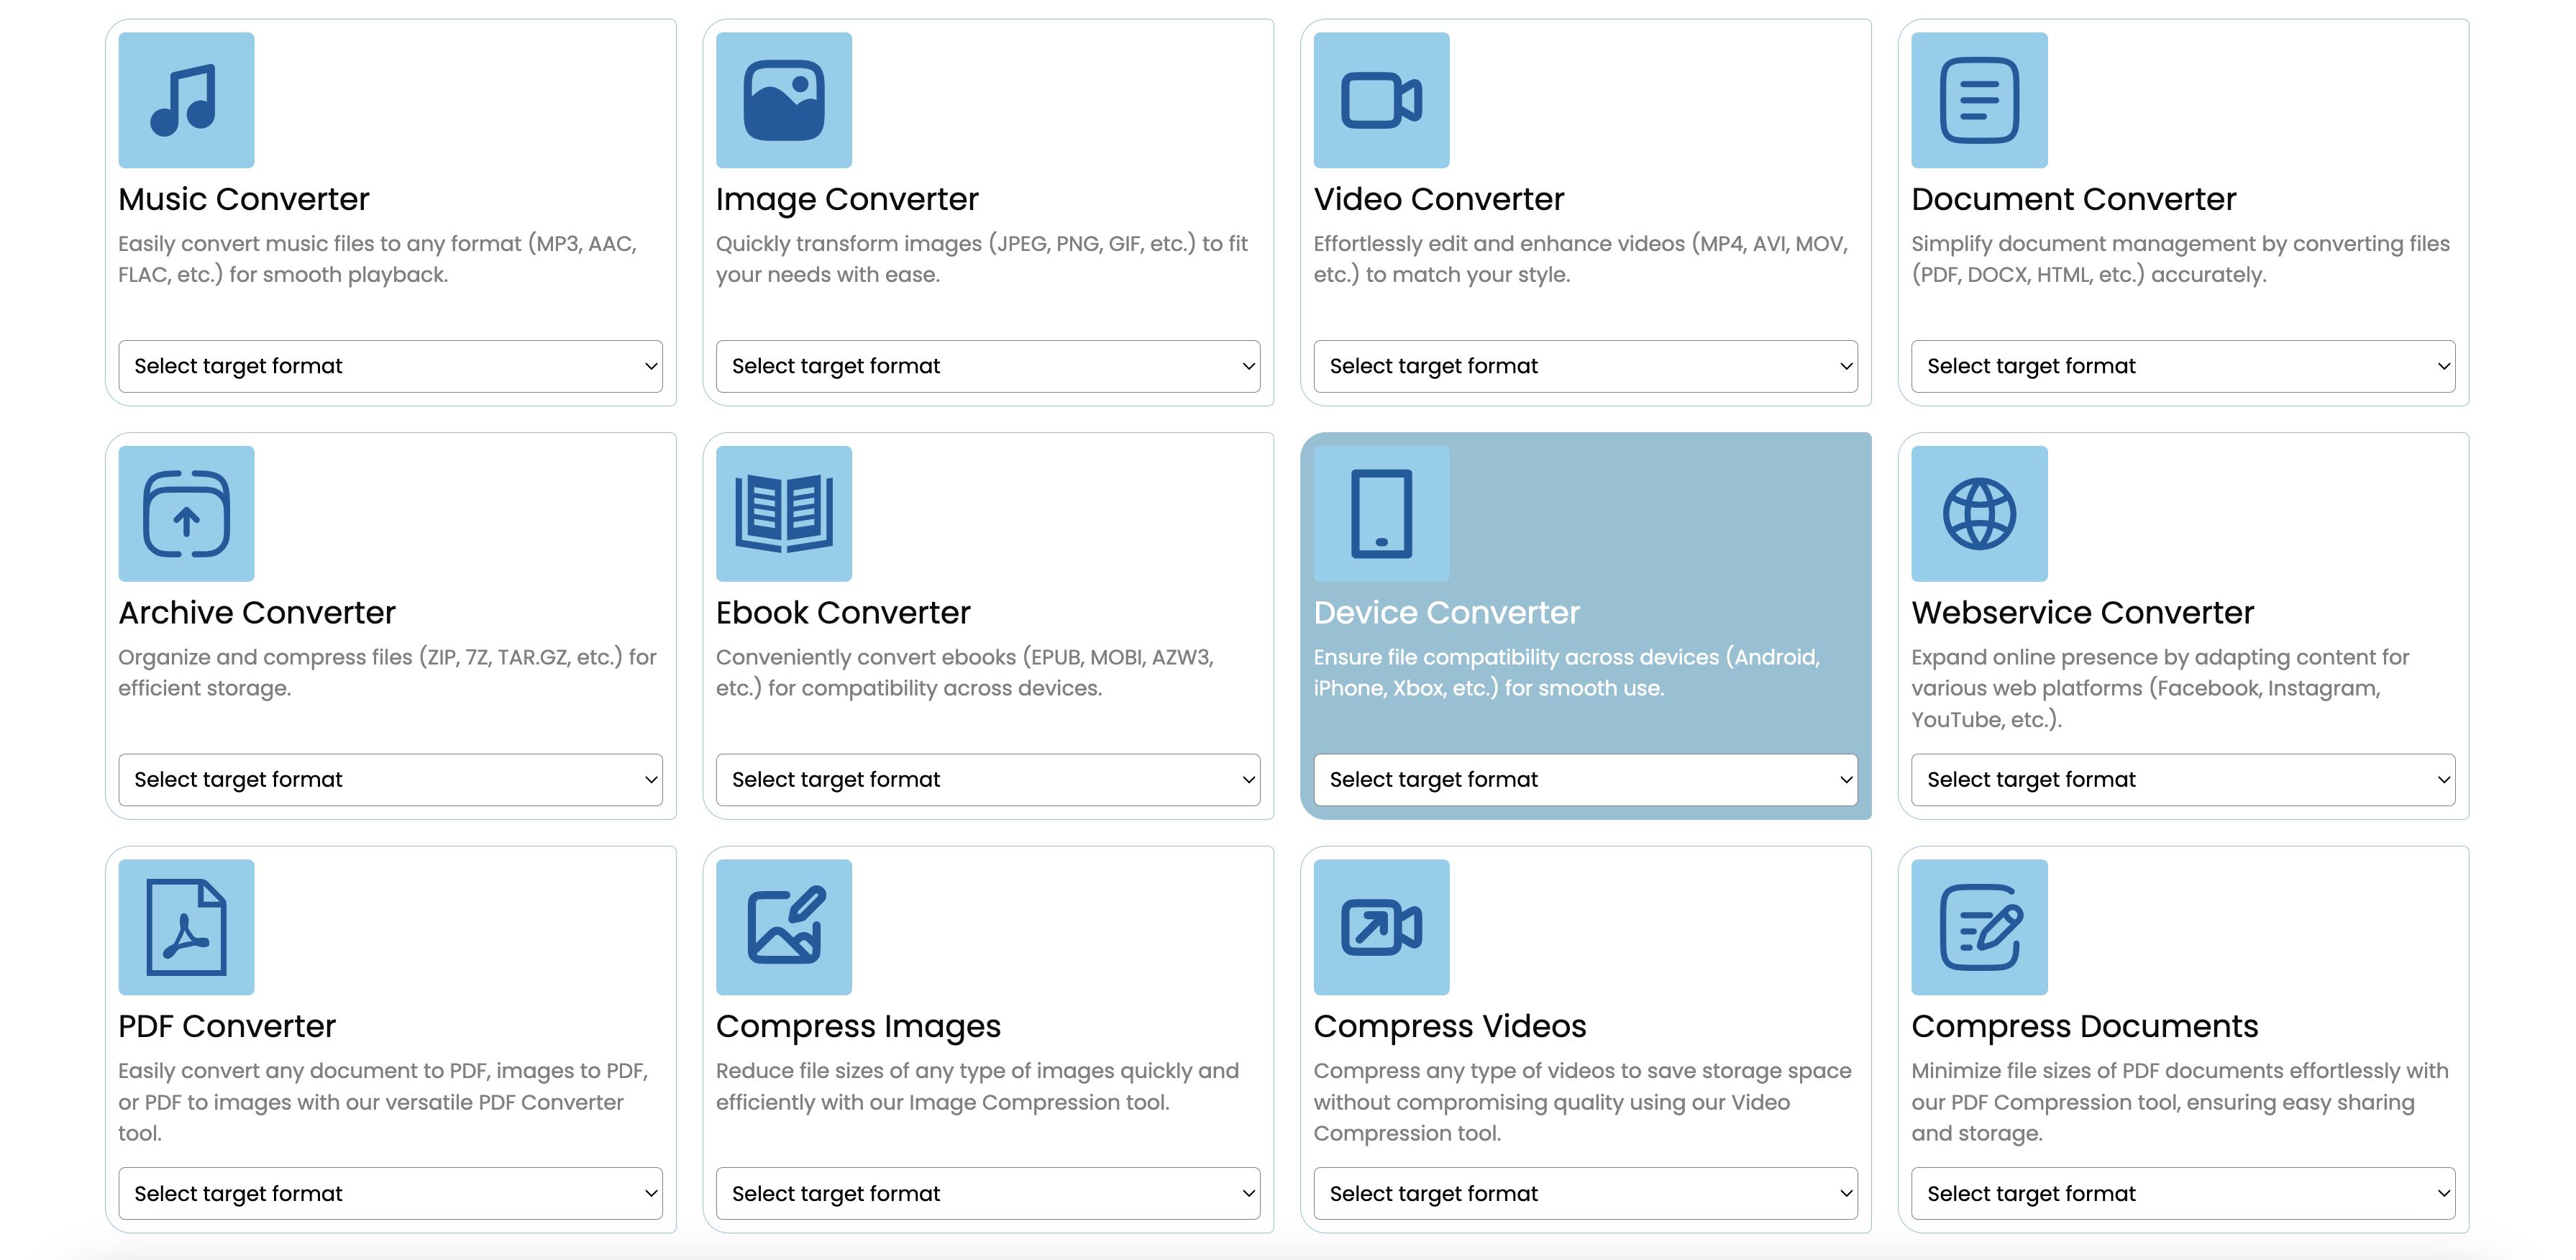Click the Webservice Converter globe icon
2576x1260 pixels.
tap(1978, 514)
